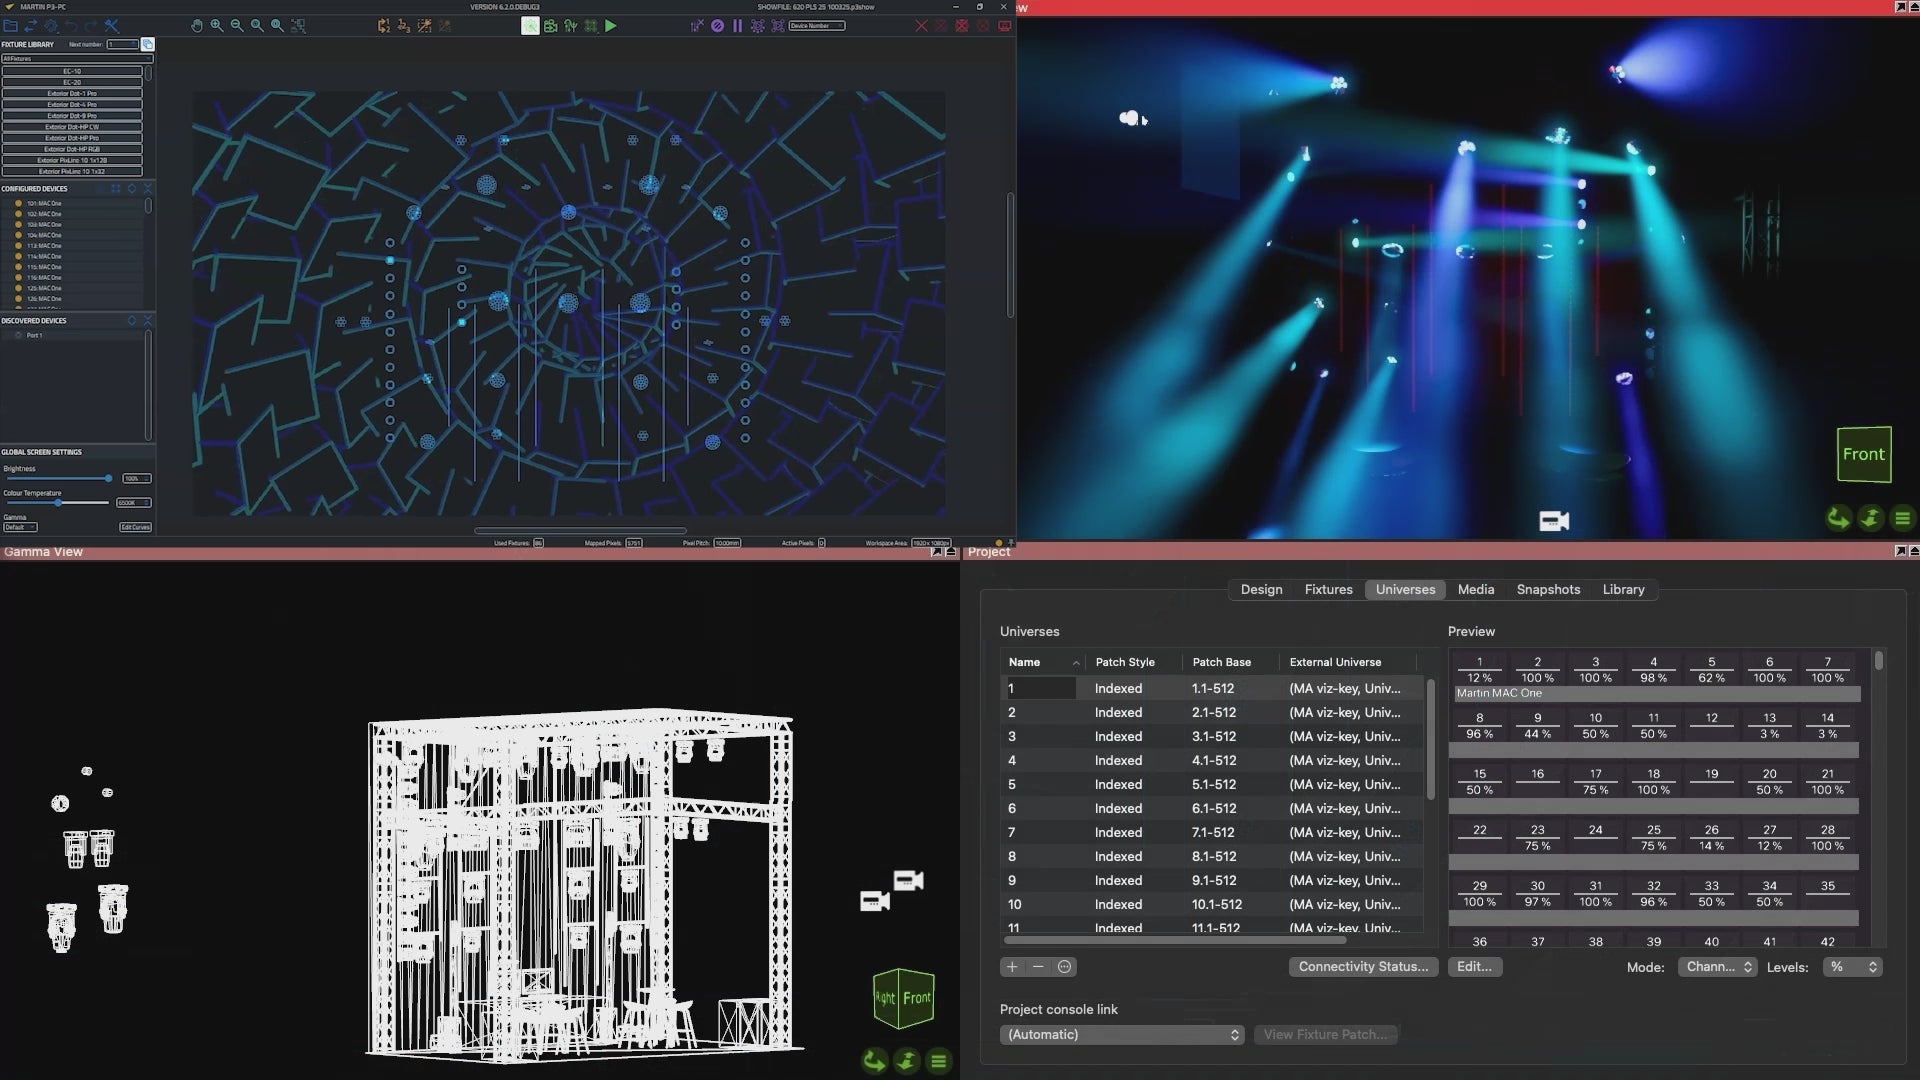Image resolution: width=1920 pixels, height=1080 pixels.
Task: Click the open folder icon
Action: 11,26
